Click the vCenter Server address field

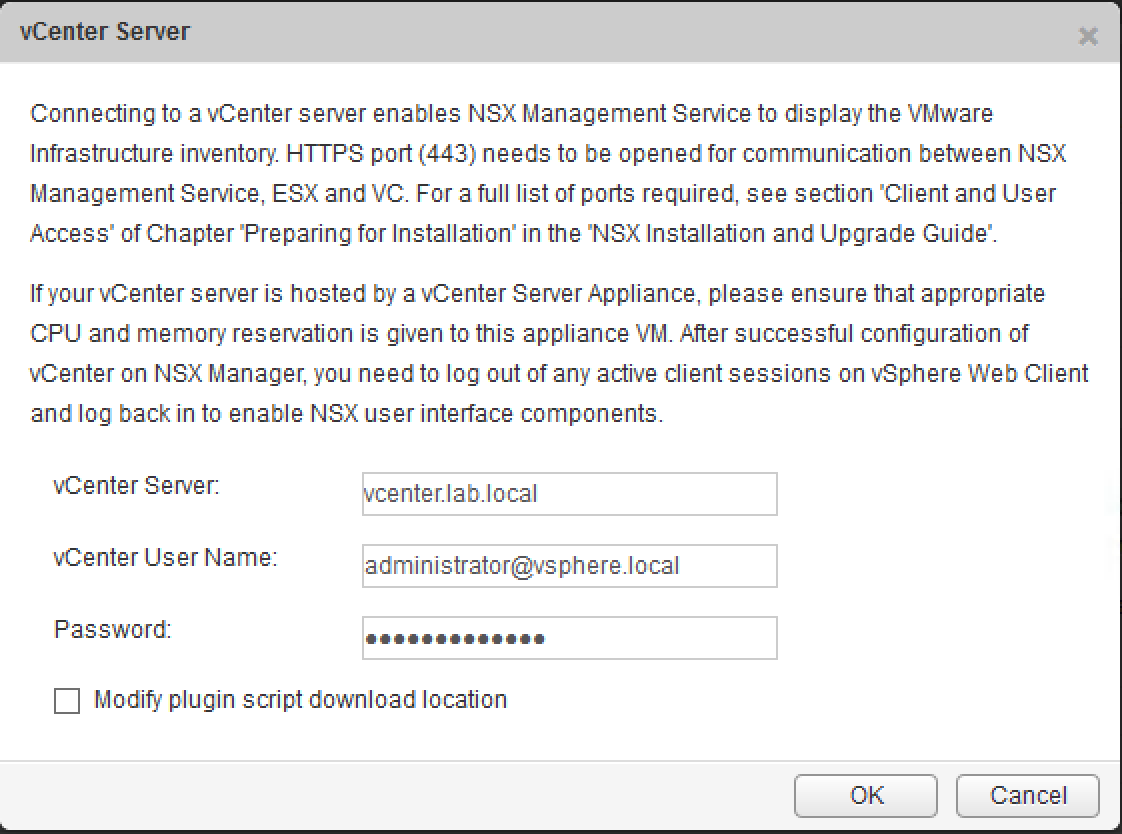point(570,494)
